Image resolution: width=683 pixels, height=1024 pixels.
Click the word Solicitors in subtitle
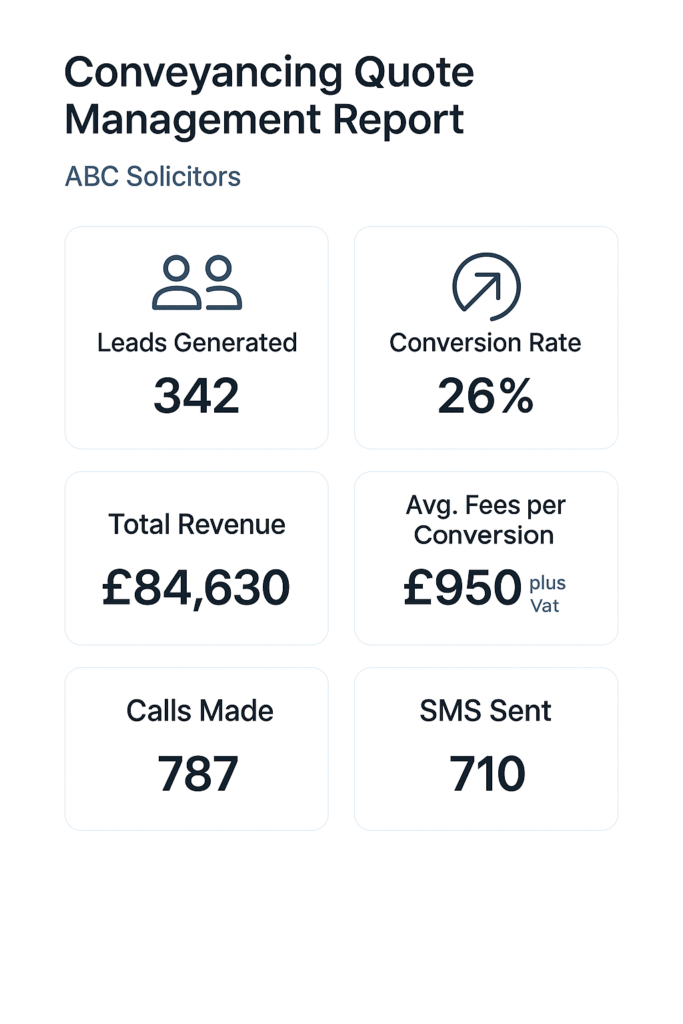183,176
